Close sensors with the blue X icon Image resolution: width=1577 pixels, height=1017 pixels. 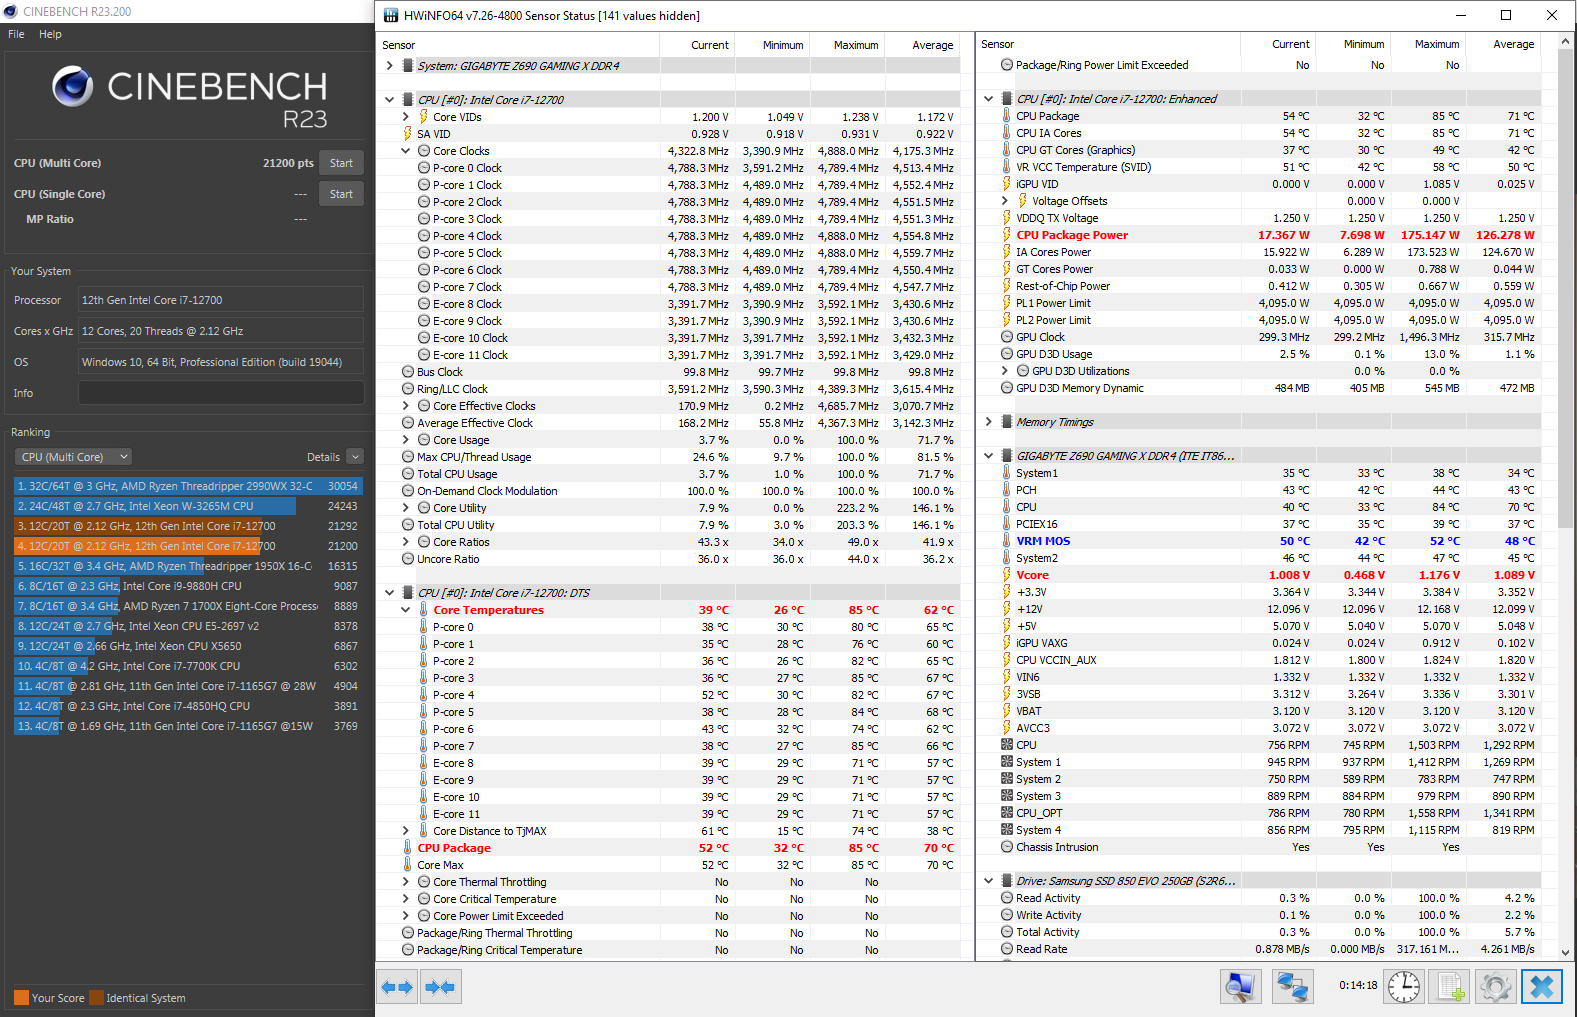pos(1542,987)
